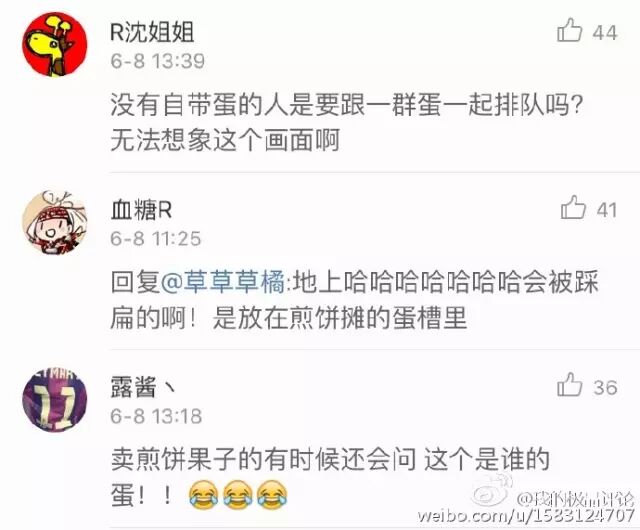The image size is (640, 530).
Task: Like the comment by R沈姐姐
Action: (x=569, y=31)
